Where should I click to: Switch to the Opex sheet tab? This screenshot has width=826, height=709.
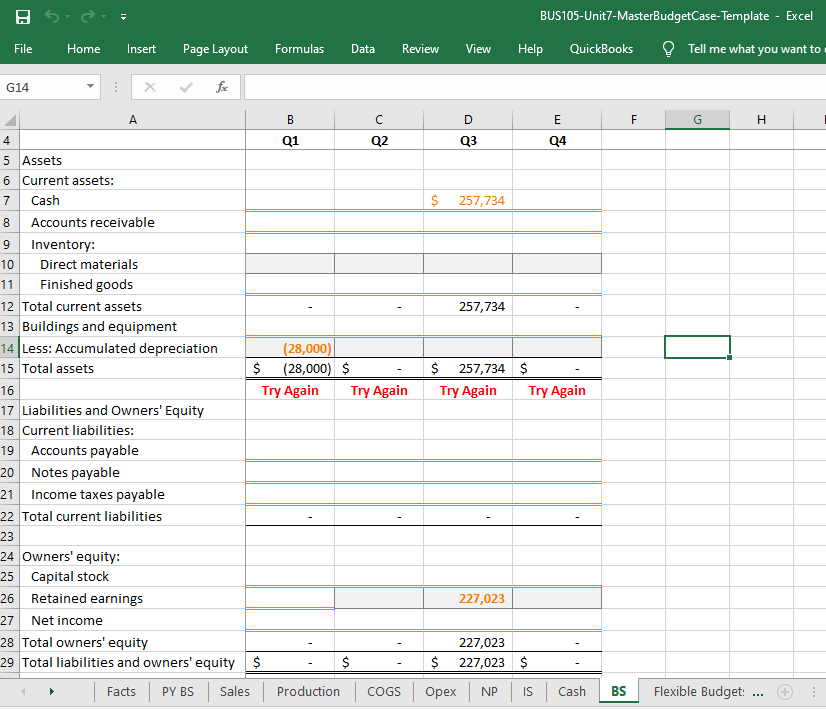(x=441, y=692)
